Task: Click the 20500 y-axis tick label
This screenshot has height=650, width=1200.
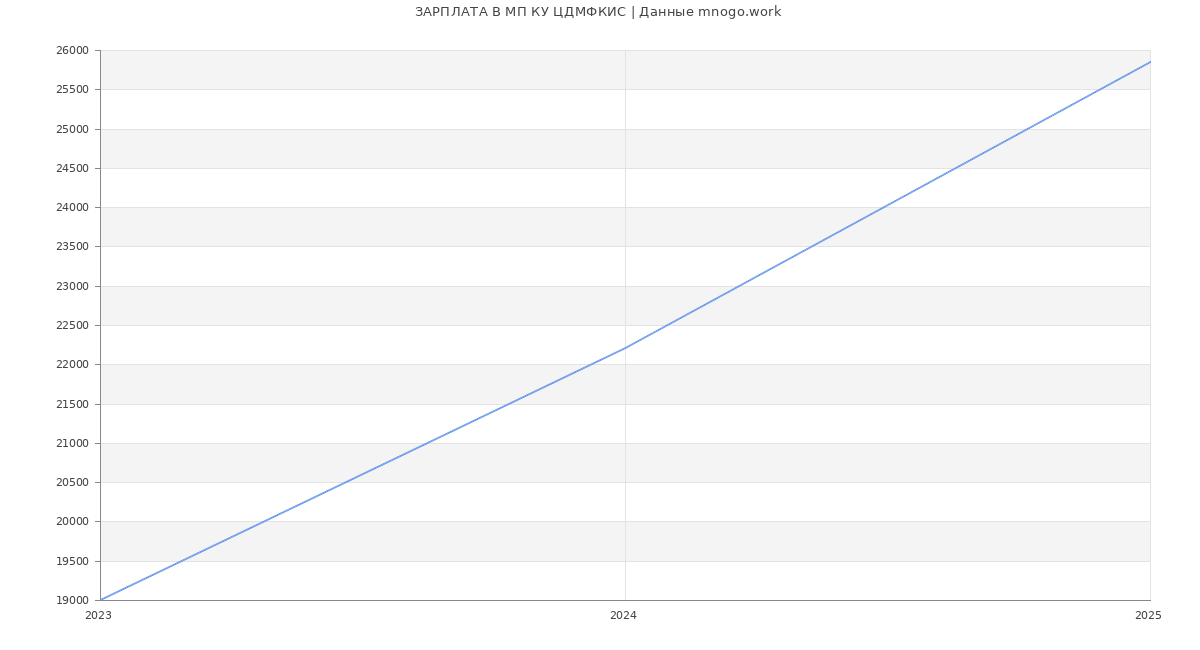Action: pos(72,483)
